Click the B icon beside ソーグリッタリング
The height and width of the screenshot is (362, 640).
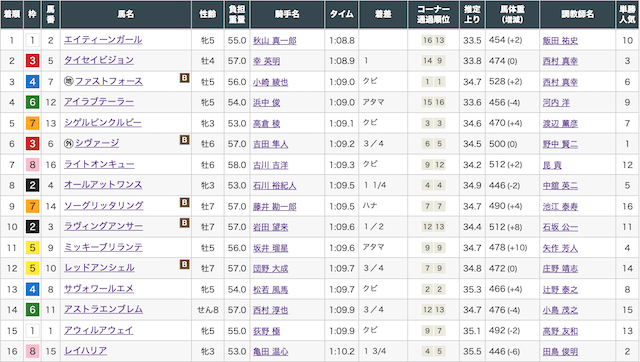(x=184, y=202)
